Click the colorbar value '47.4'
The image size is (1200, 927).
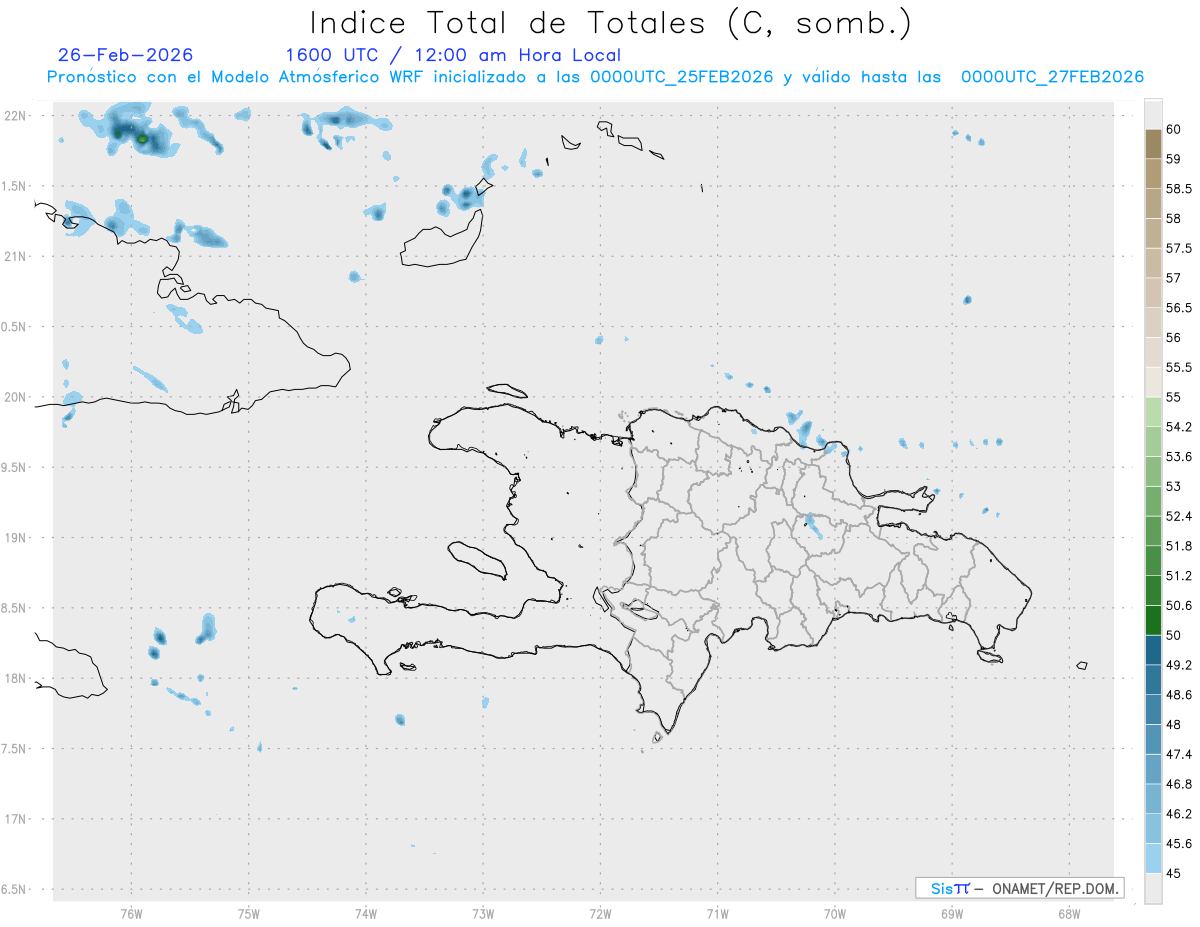point(1179,754)
